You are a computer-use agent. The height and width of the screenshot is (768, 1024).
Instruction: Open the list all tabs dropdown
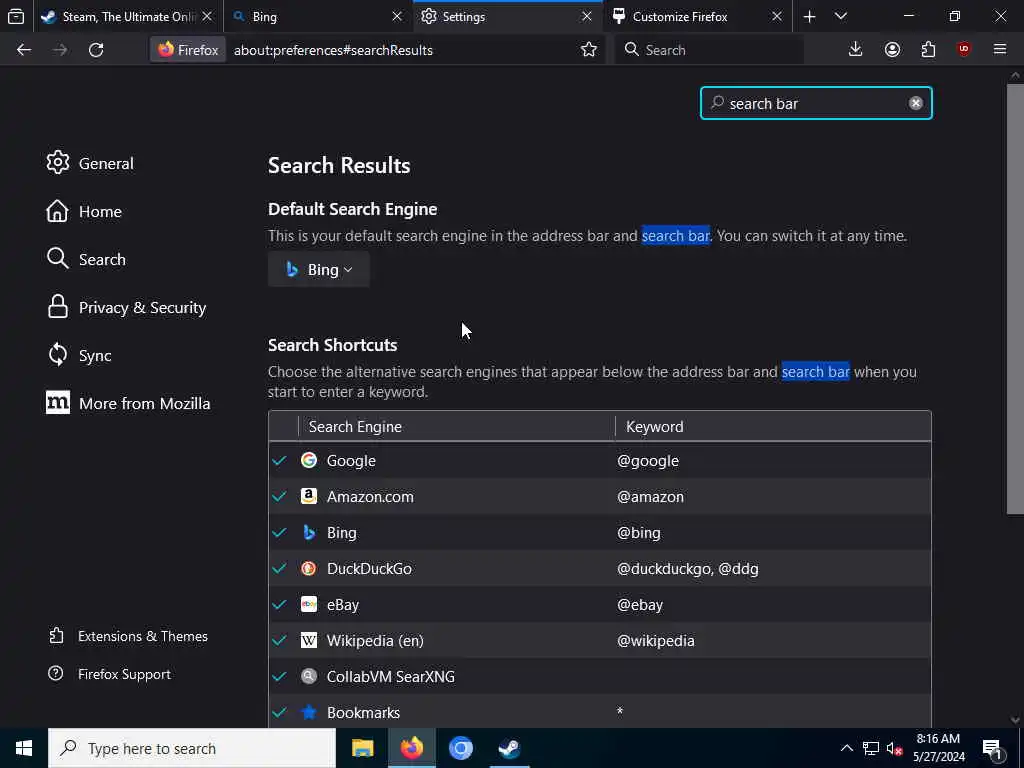(x=840, y=16)
